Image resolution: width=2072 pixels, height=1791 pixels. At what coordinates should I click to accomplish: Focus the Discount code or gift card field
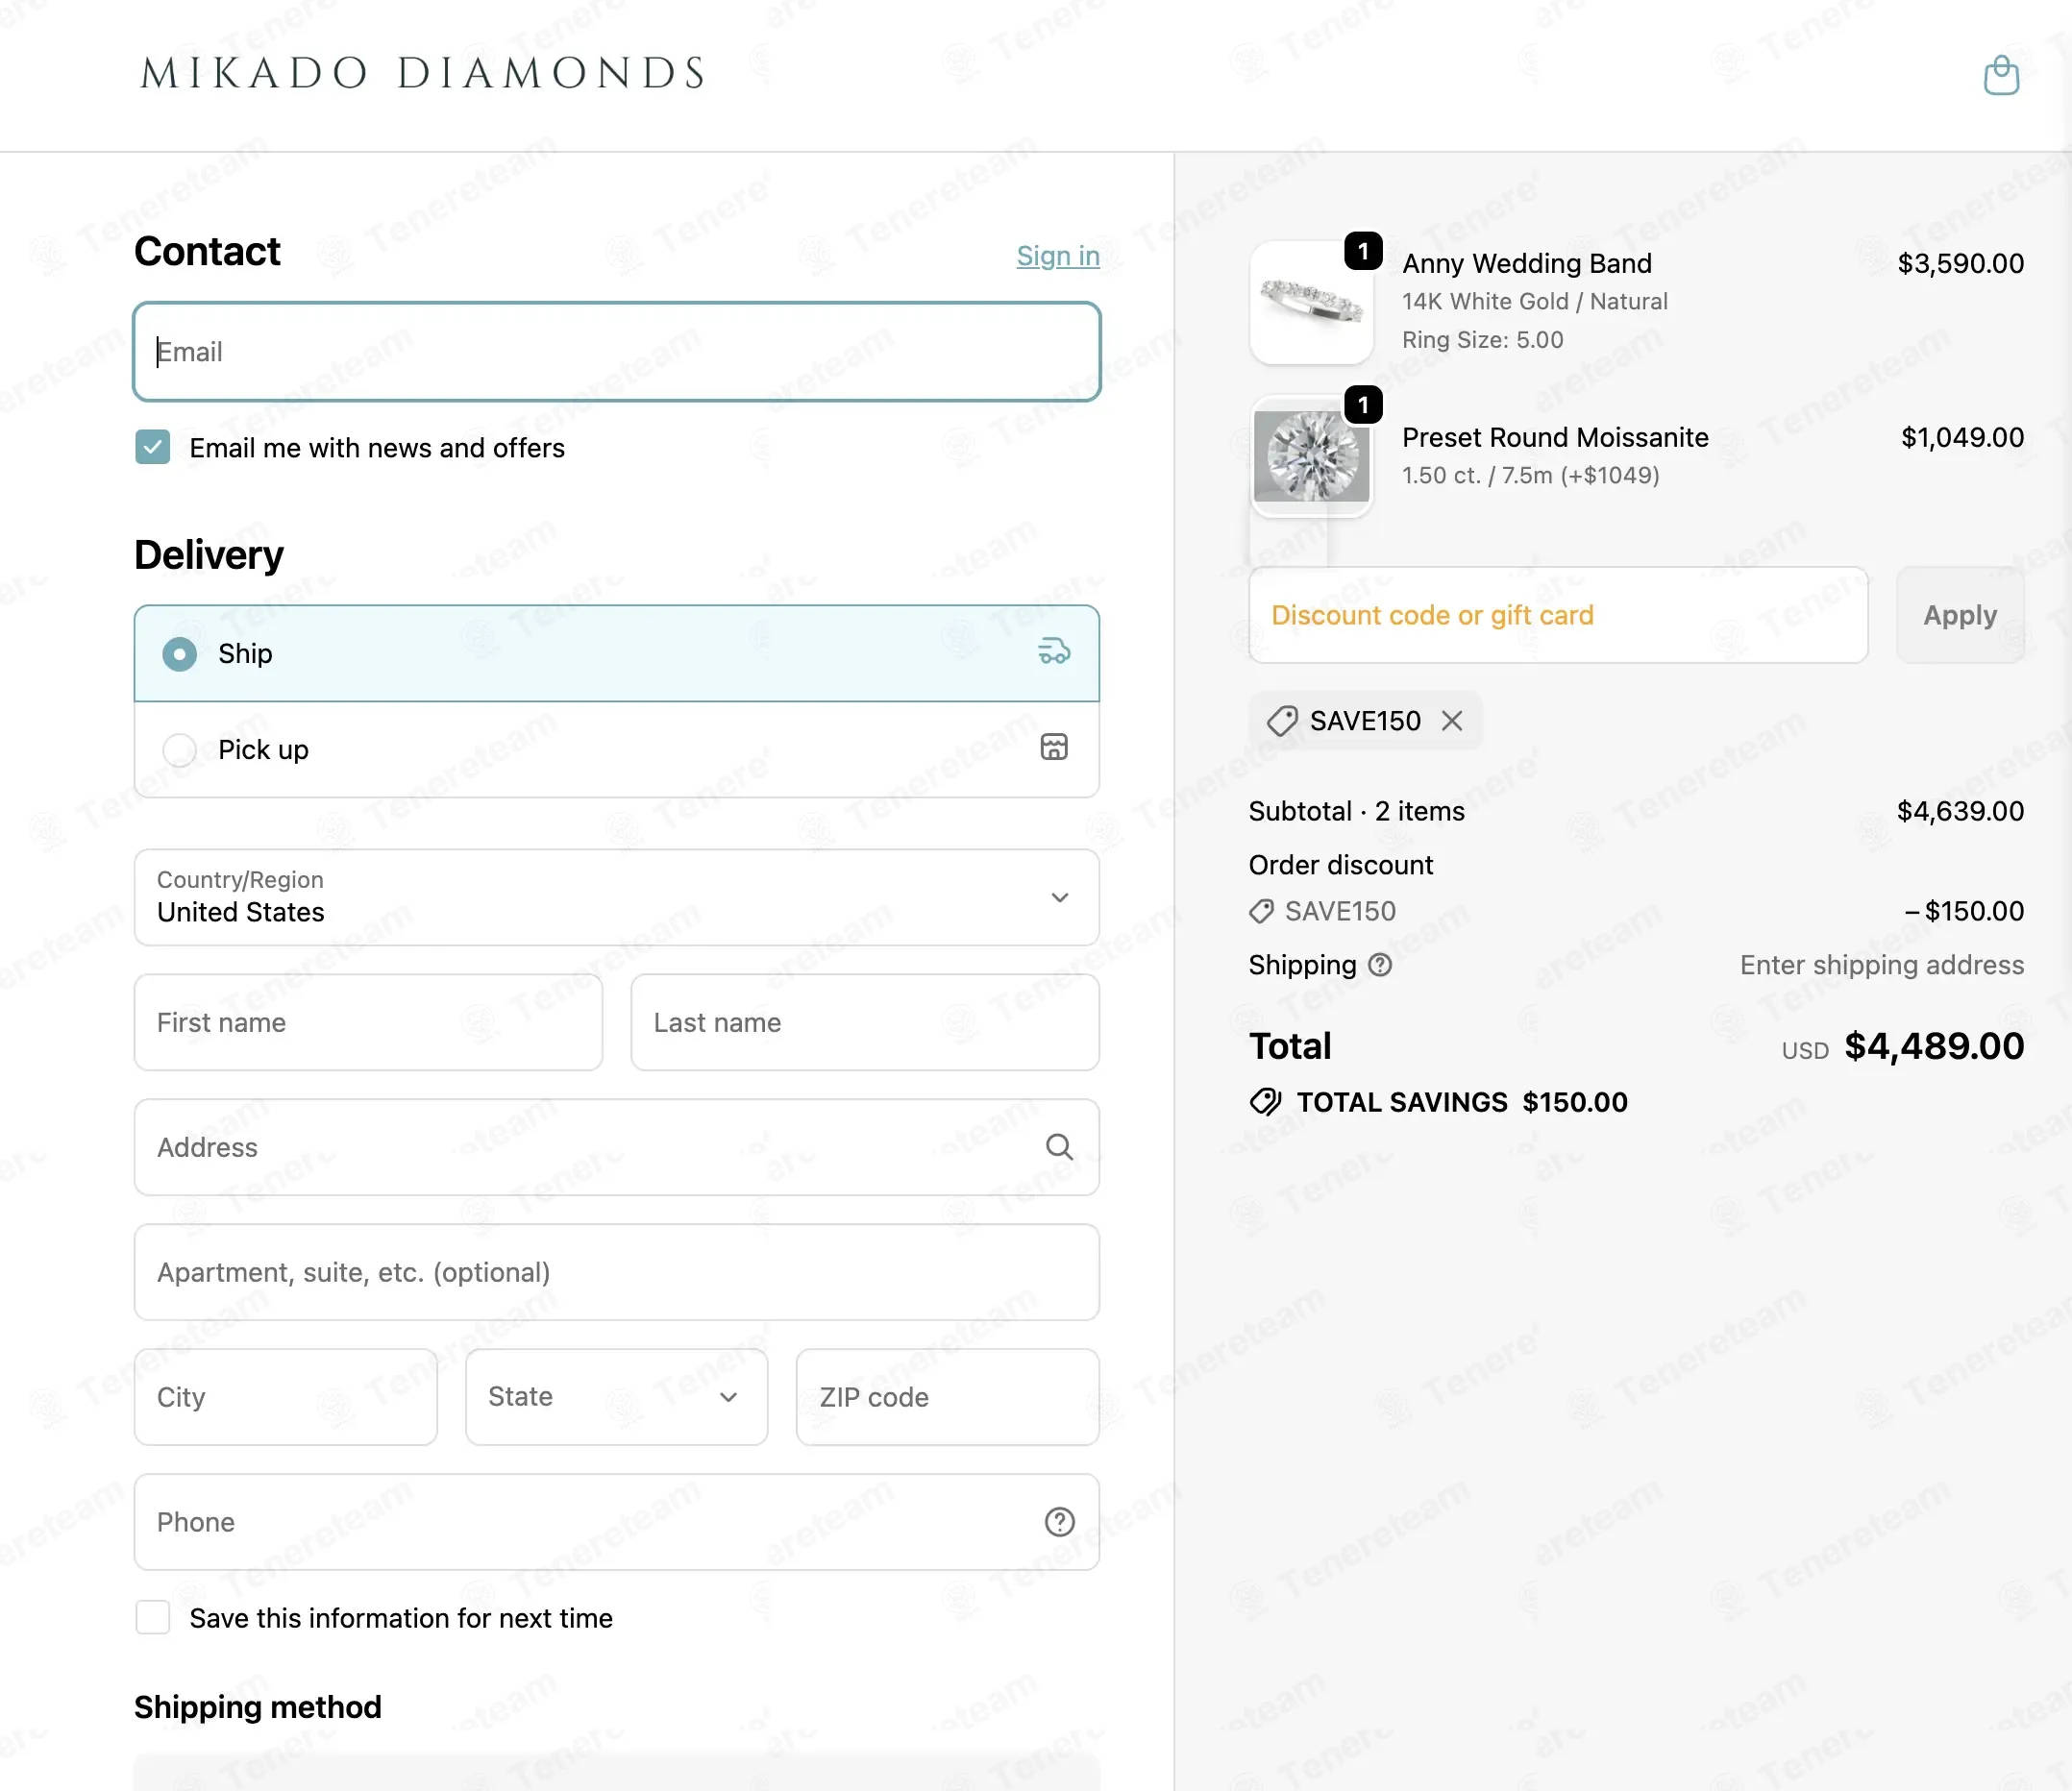[1558, 615]
